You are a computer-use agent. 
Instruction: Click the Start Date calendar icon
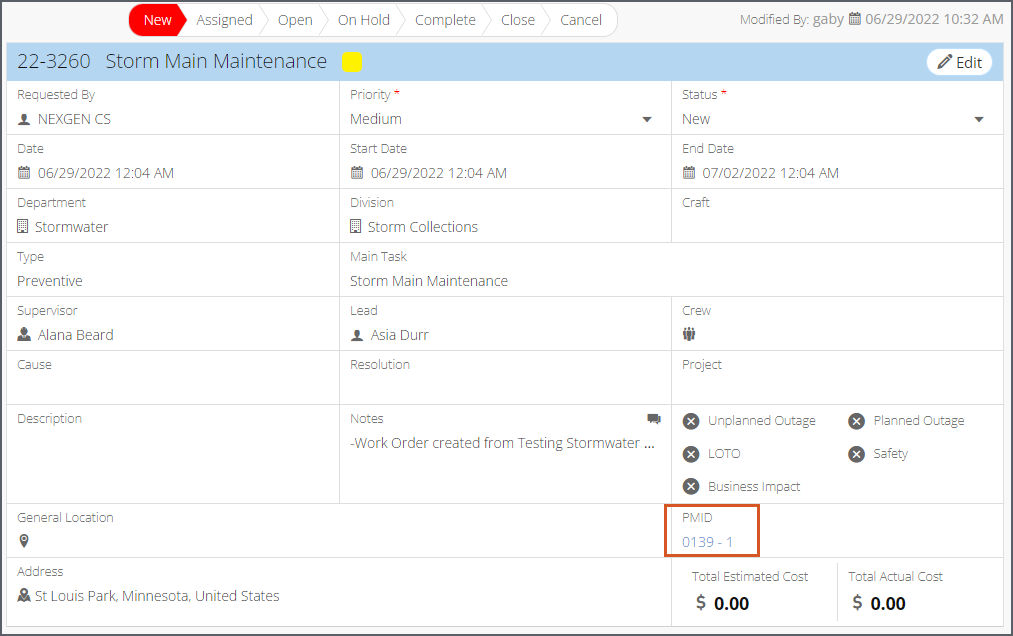[357, 173]
